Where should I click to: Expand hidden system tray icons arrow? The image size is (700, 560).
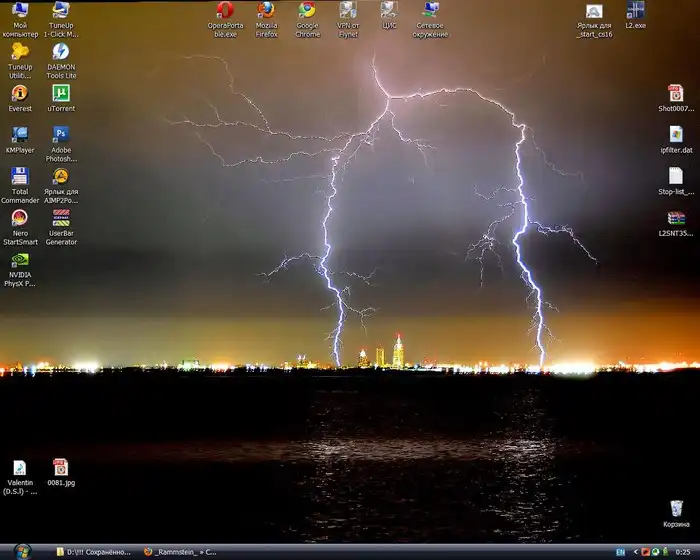pos(635,552)
